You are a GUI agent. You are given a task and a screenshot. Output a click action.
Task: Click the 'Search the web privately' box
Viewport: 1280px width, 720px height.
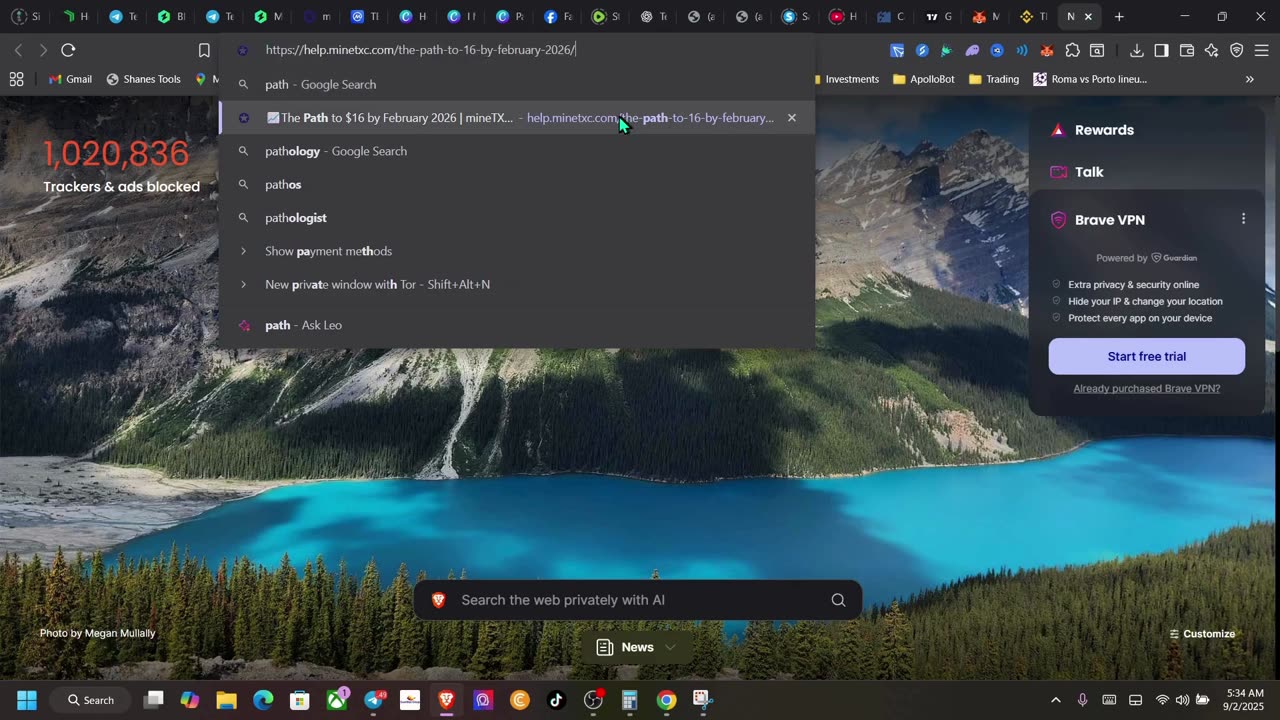[638, 600]
